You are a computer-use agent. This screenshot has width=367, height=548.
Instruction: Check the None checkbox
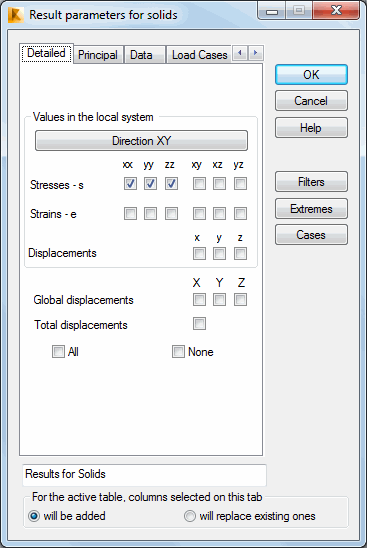click(x=178, y=351)
